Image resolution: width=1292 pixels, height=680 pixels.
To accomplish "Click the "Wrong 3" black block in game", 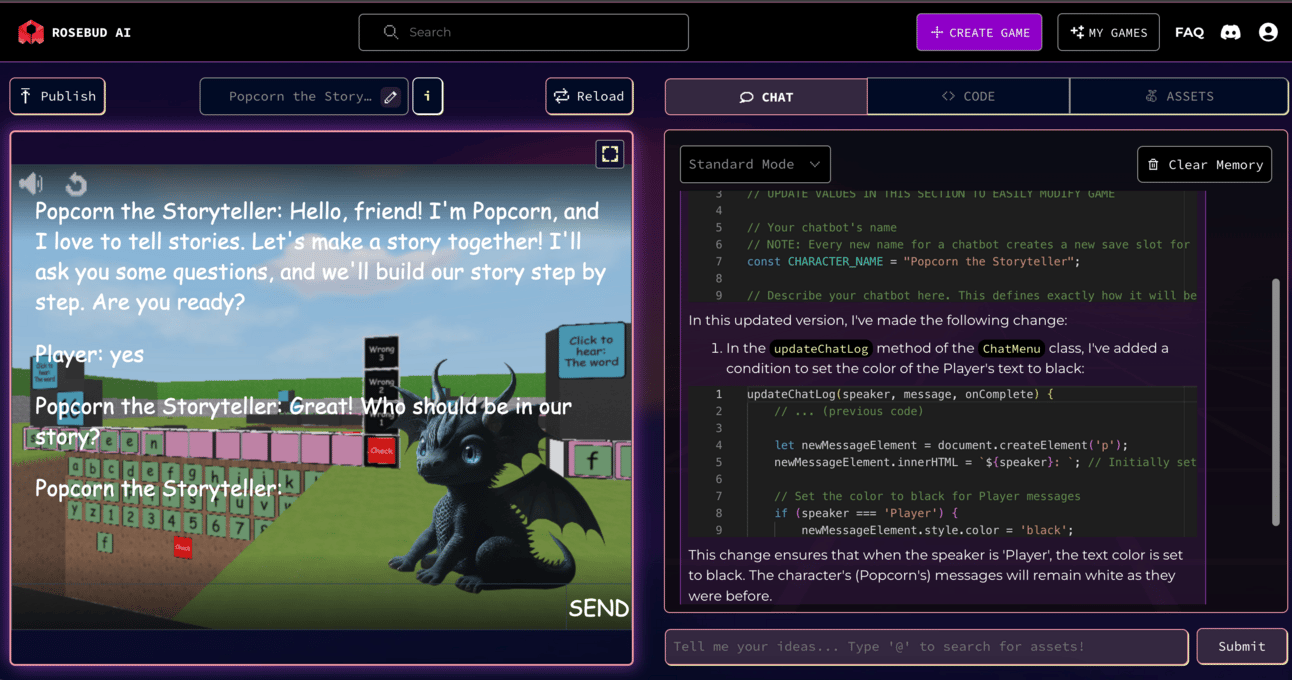I will point(381,352).
